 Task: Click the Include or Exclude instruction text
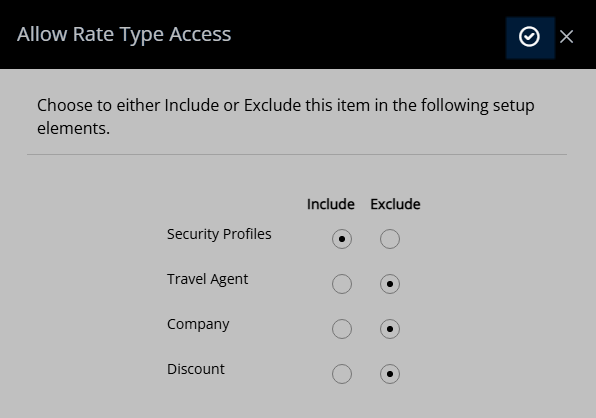[285, 117]
